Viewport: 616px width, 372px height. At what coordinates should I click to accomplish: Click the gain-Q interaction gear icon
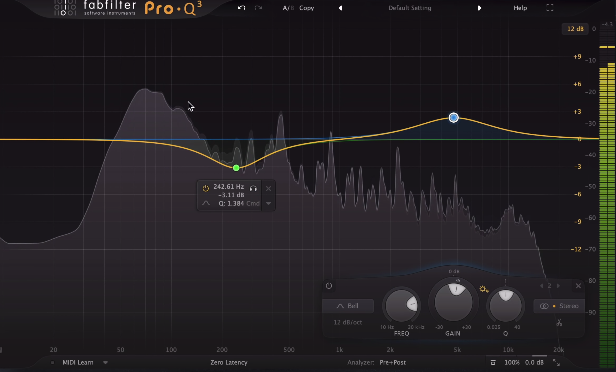point(484,290)
